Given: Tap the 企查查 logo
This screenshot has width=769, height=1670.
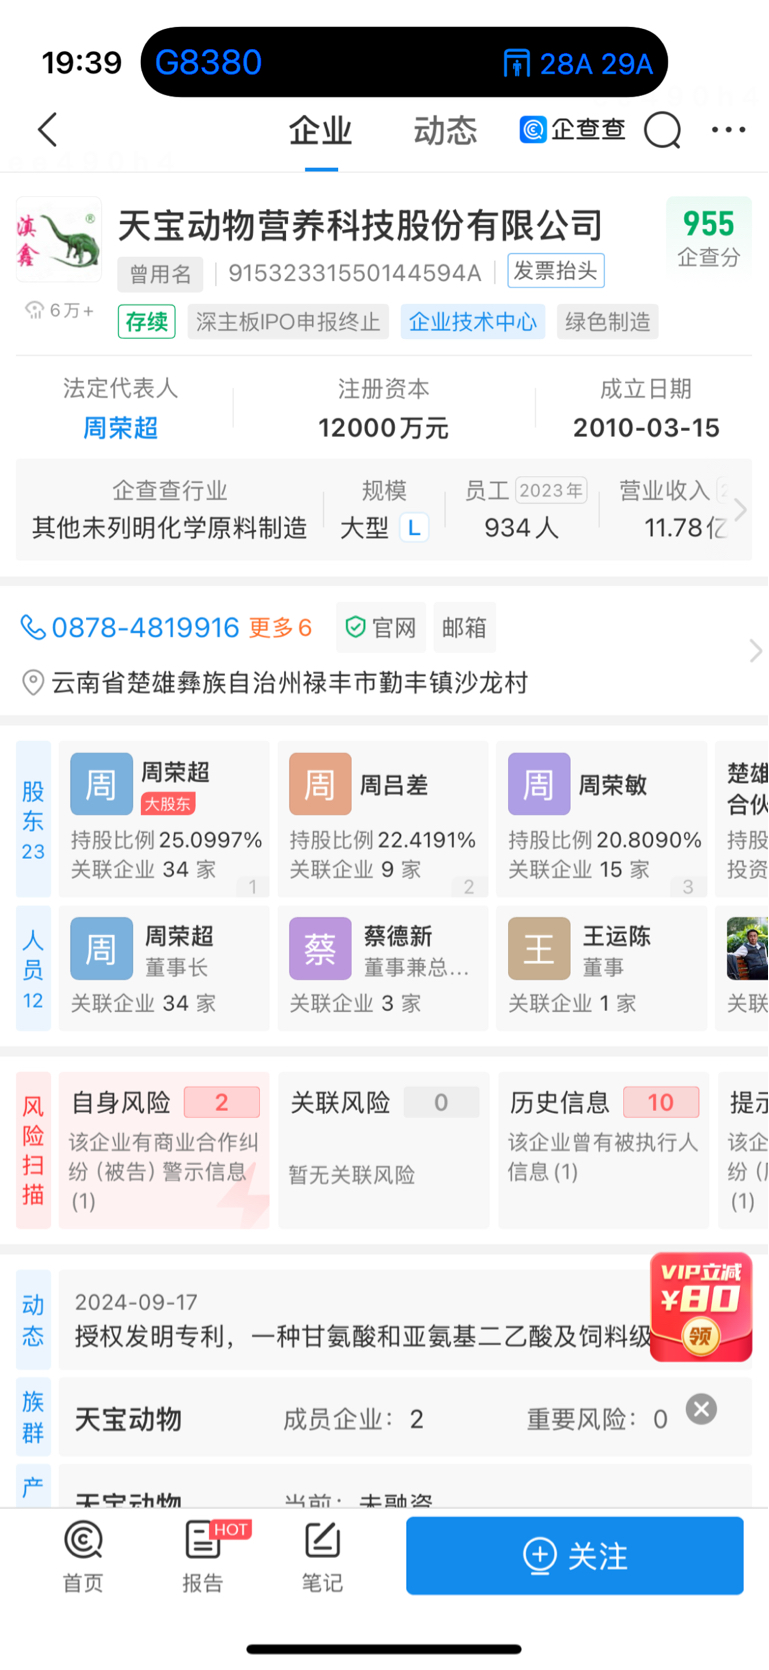Looking at the screenshot, I should tap(573, 130).
